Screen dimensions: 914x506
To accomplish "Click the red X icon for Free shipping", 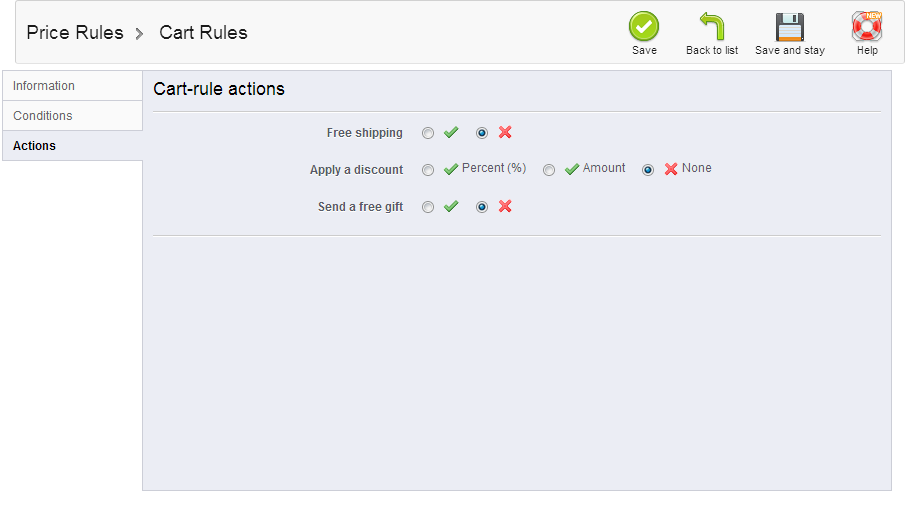I will 505,133.
